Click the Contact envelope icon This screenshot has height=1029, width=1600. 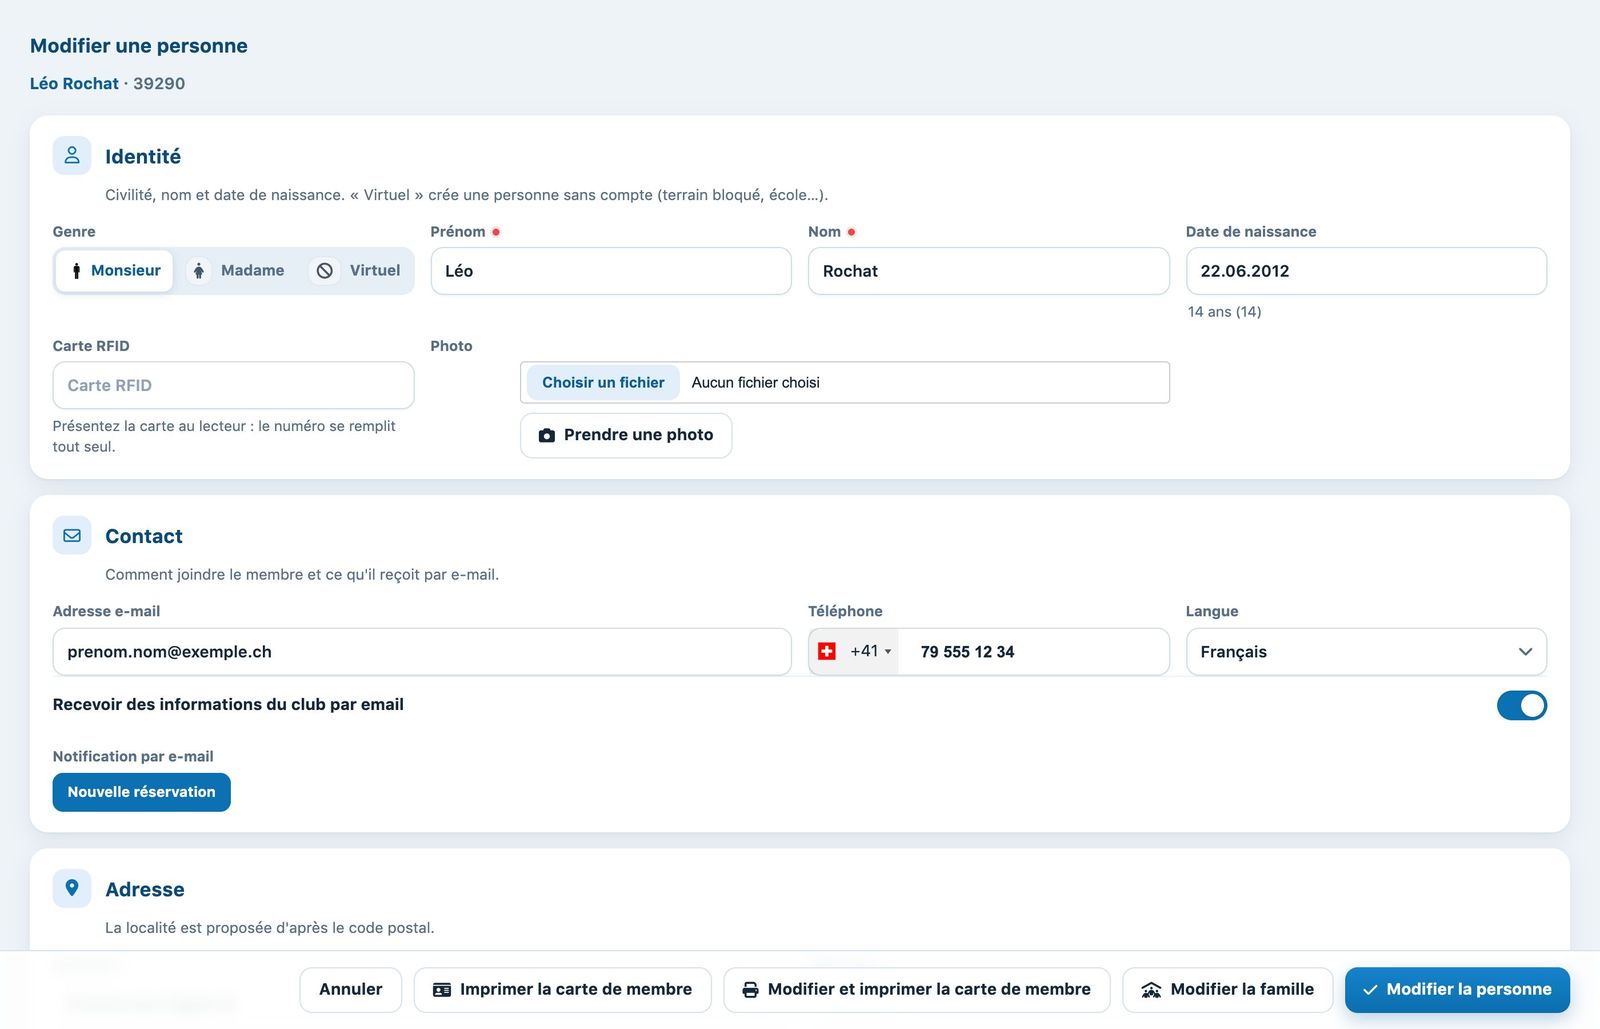pos(72,536)
